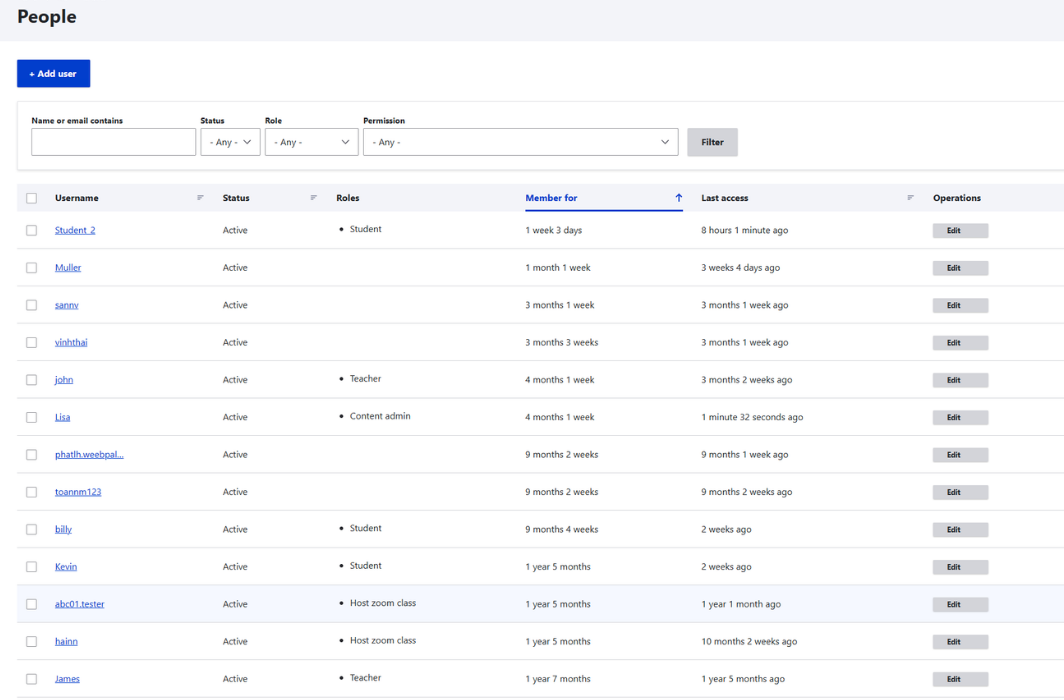Click the Add user button
Viewport: 1064px width, 700px height.
click(x=53, y=74)
